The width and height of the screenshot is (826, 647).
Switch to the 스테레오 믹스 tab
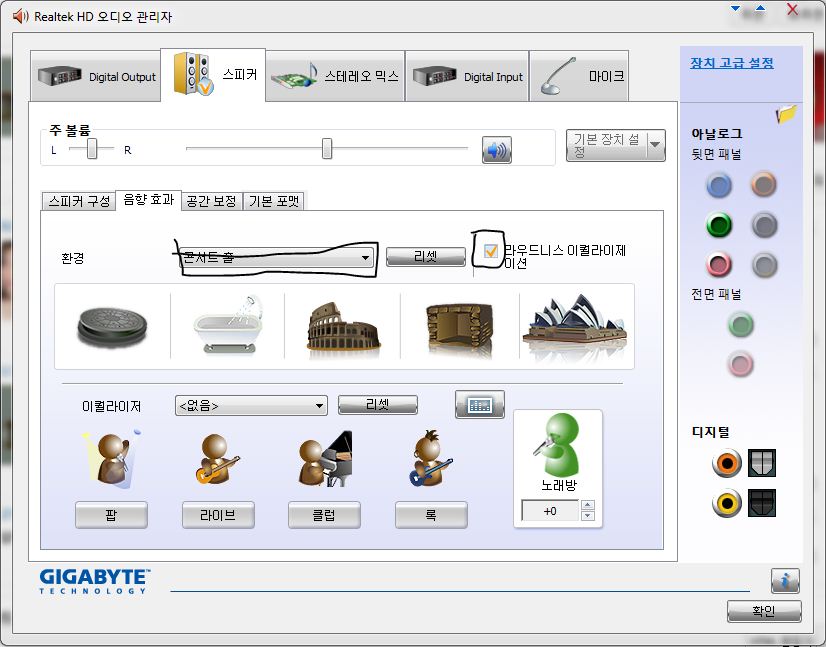(x=336, y=76)
